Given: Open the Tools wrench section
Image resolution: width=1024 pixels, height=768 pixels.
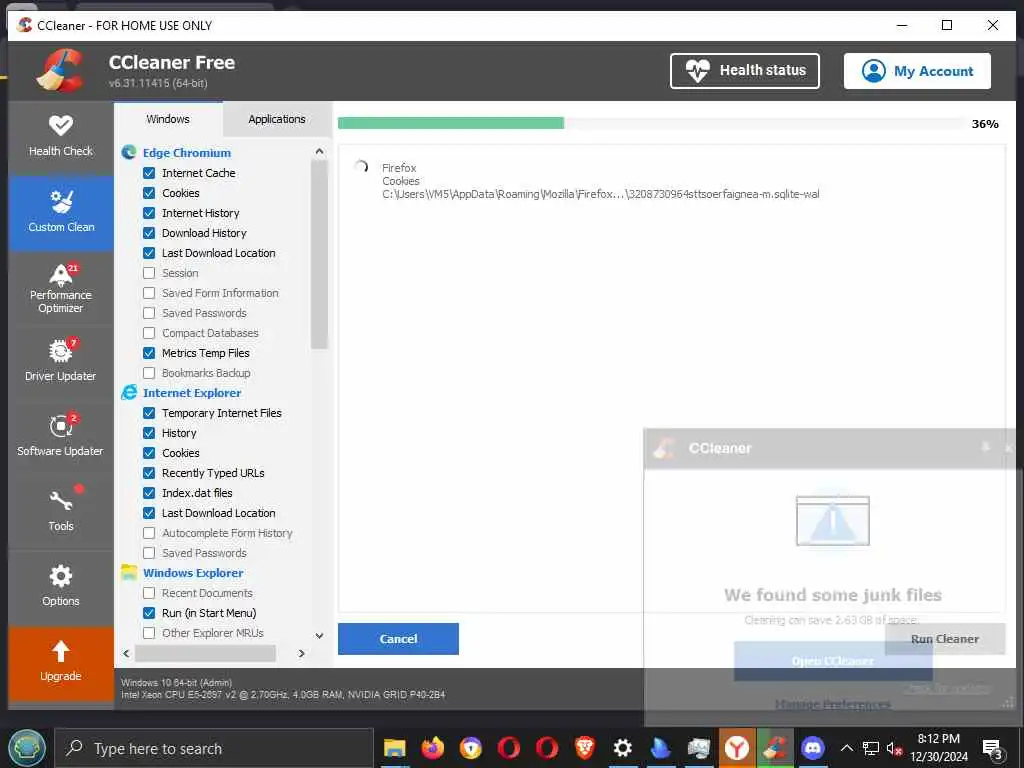Looking at the screenshot, I should (61, 511).
